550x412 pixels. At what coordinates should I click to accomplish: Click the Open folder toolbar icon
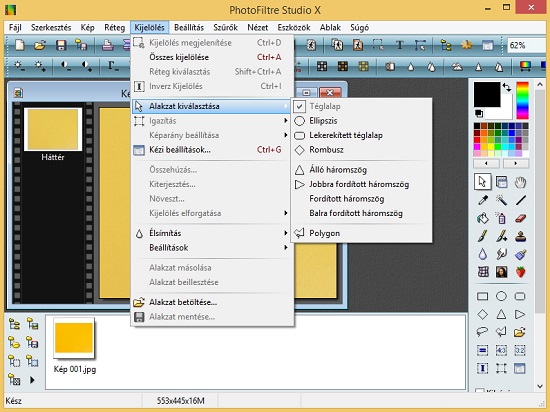click(40, 45)
